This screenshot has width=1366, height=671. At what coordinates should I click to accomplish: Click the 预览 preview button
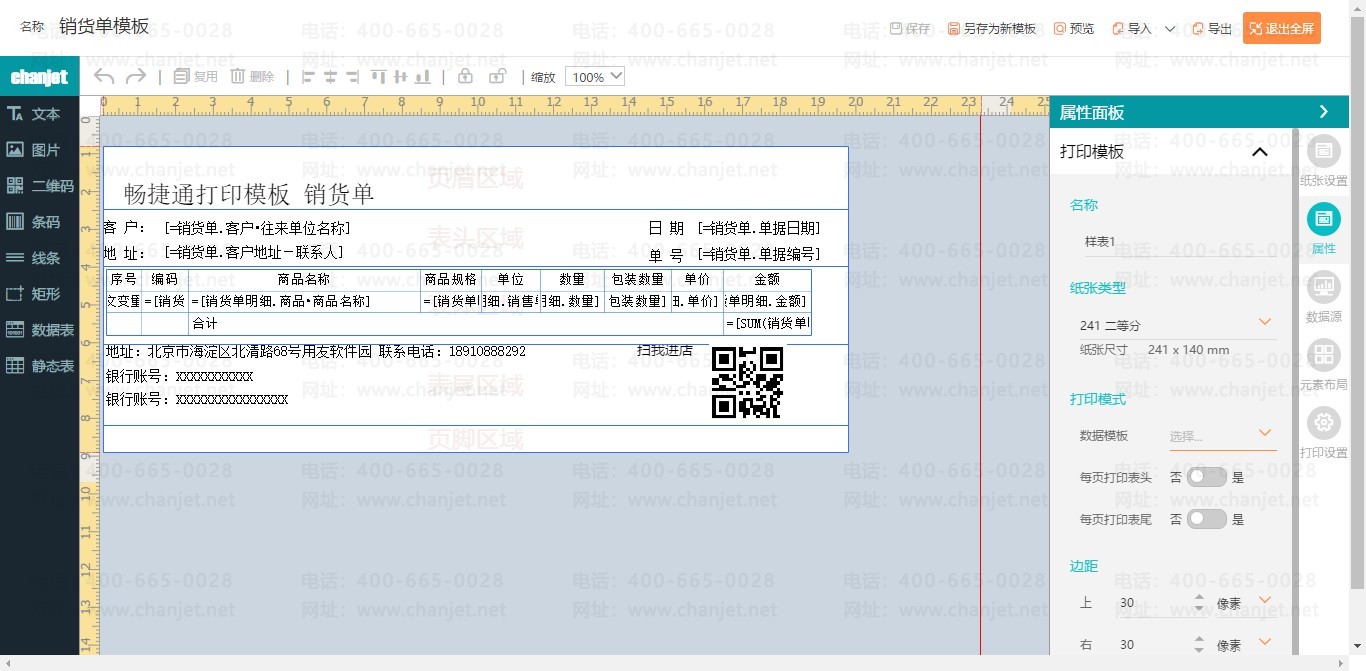(x=1074, y=29)
